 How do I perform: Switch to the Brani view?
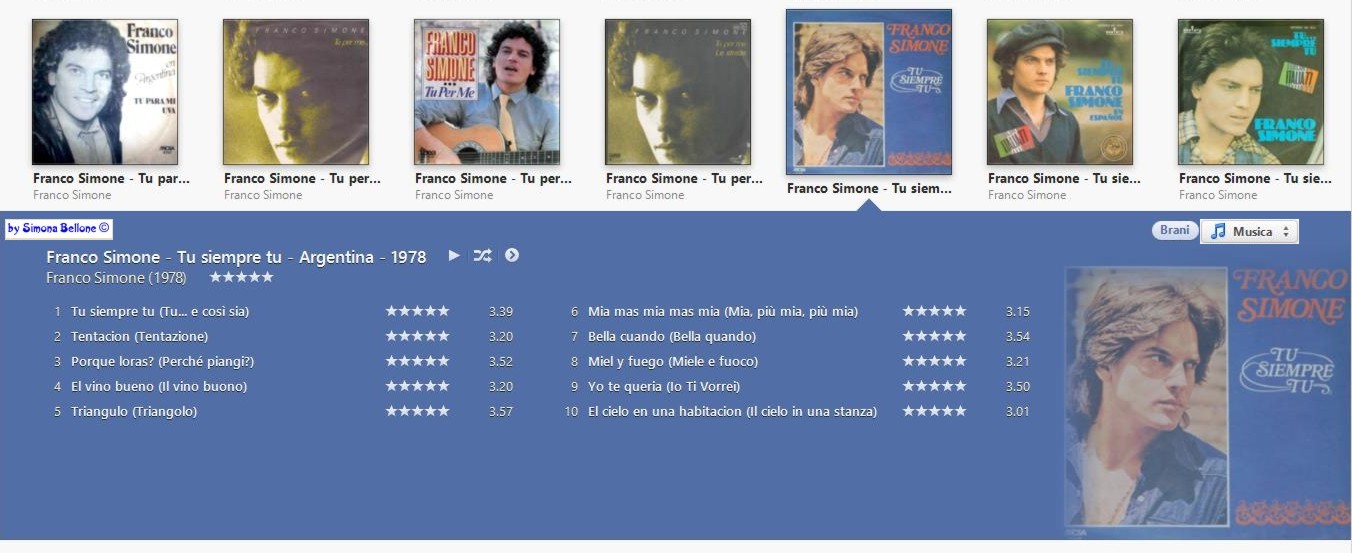(x=1174, y=230)
